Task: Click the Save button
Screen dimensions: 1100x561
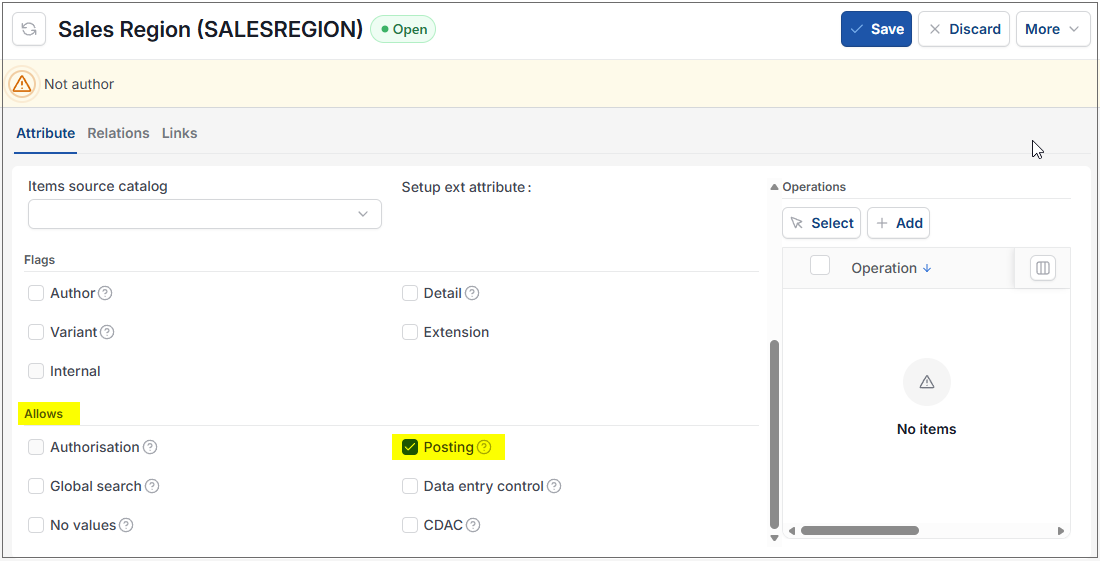Action: 876,29
